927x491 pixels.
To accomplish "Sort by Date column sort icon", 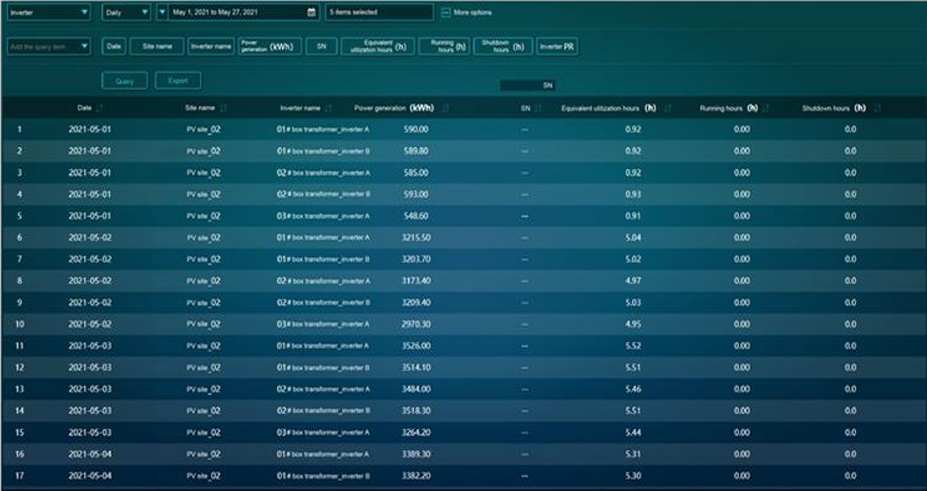I will (x=99, y=109).
